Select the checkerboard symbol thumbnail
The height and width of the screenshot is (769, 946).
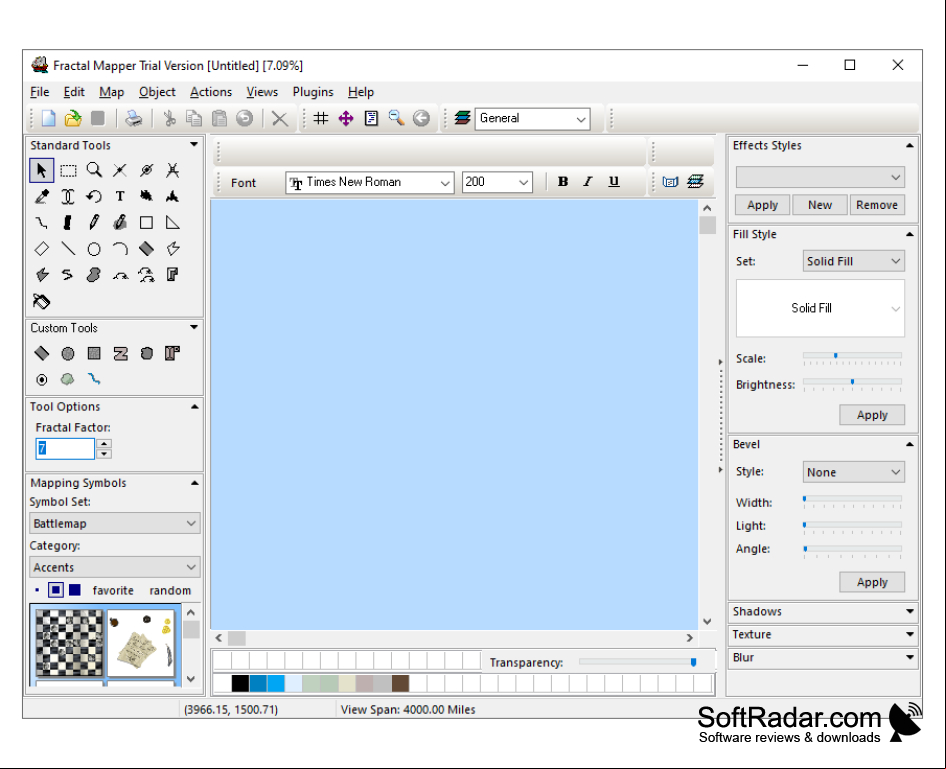69,642
